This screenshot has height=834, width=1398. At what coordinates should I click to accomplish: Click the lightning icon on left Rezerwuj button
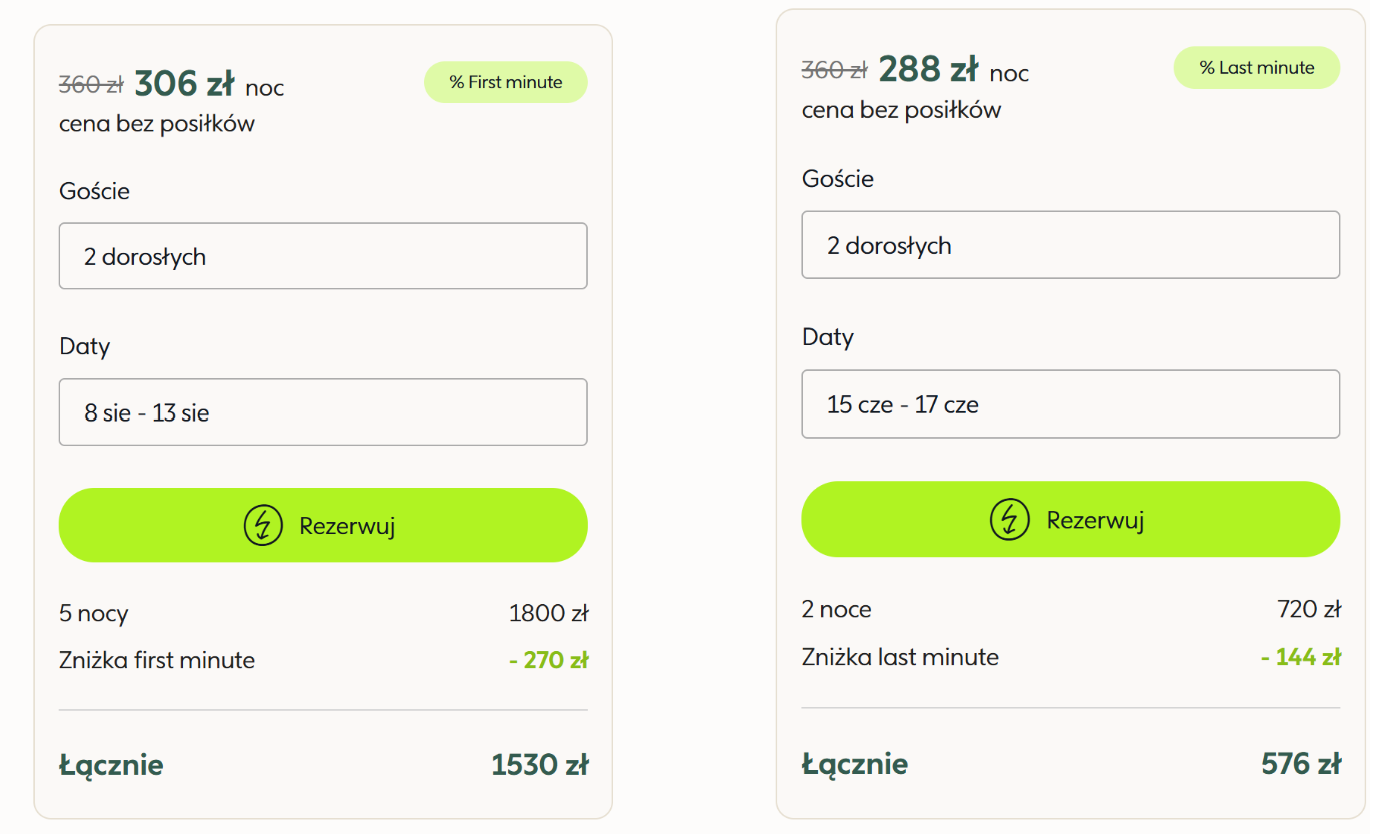[263, 525]
